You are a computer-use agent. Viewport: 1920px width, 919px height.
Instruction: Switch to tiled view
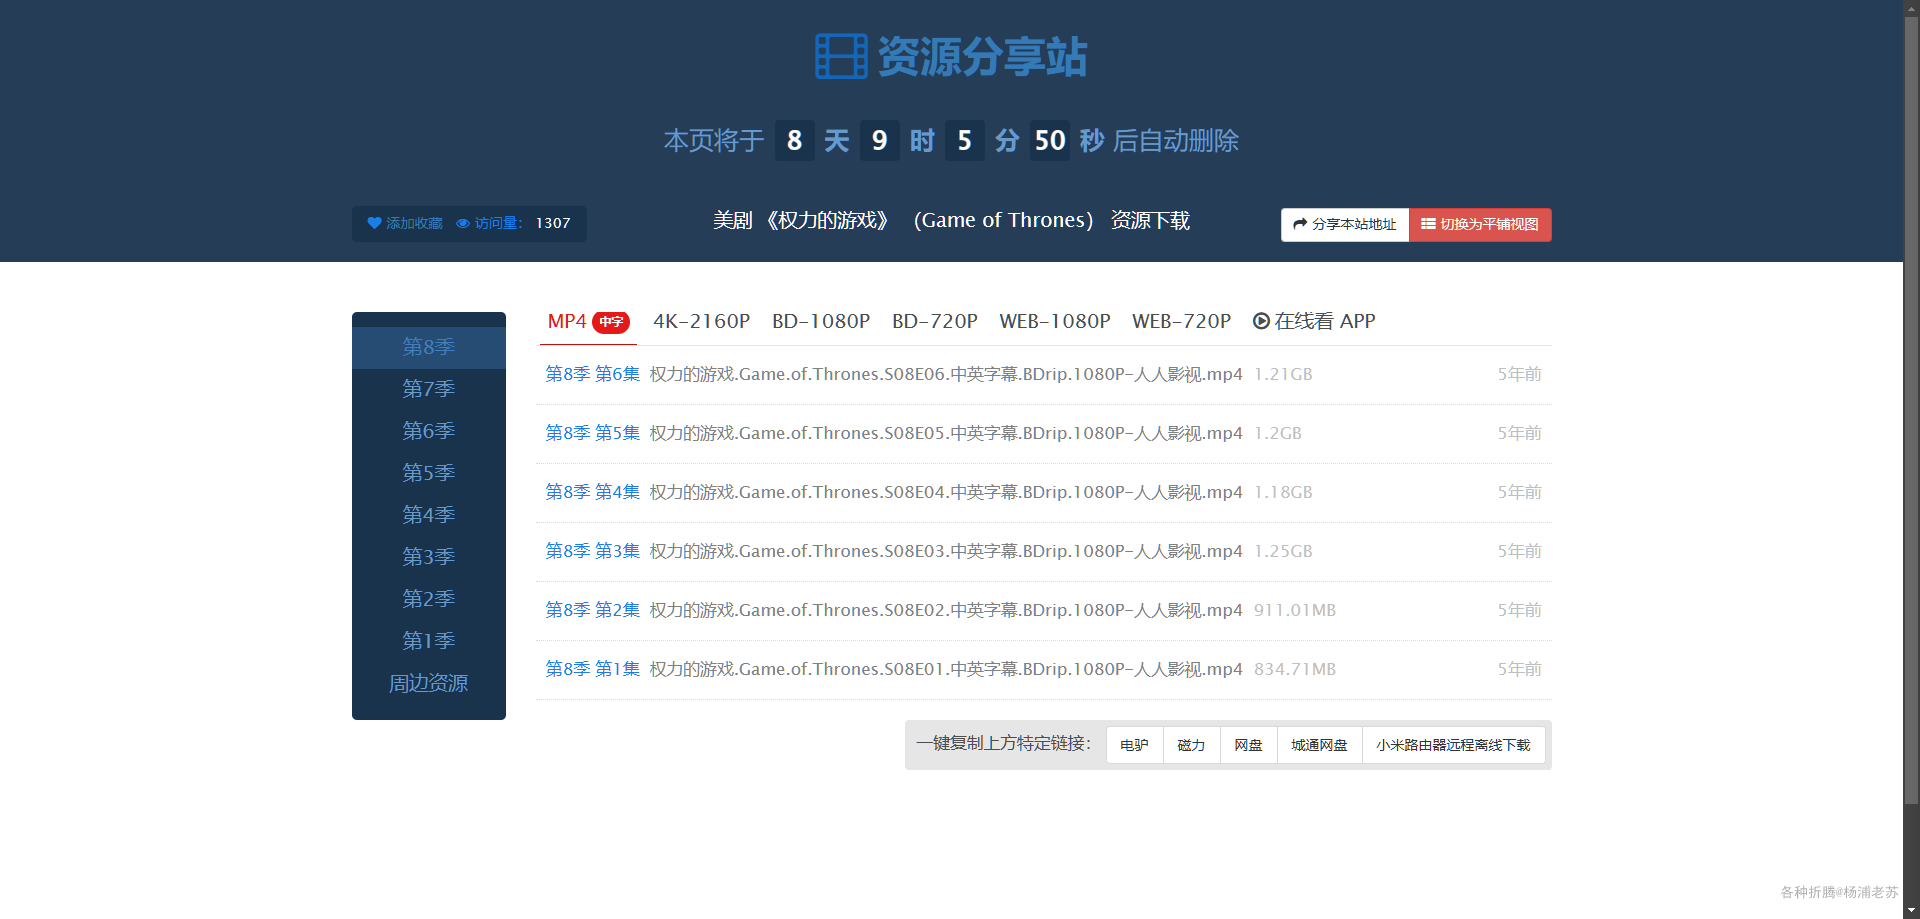[1480, 224]
